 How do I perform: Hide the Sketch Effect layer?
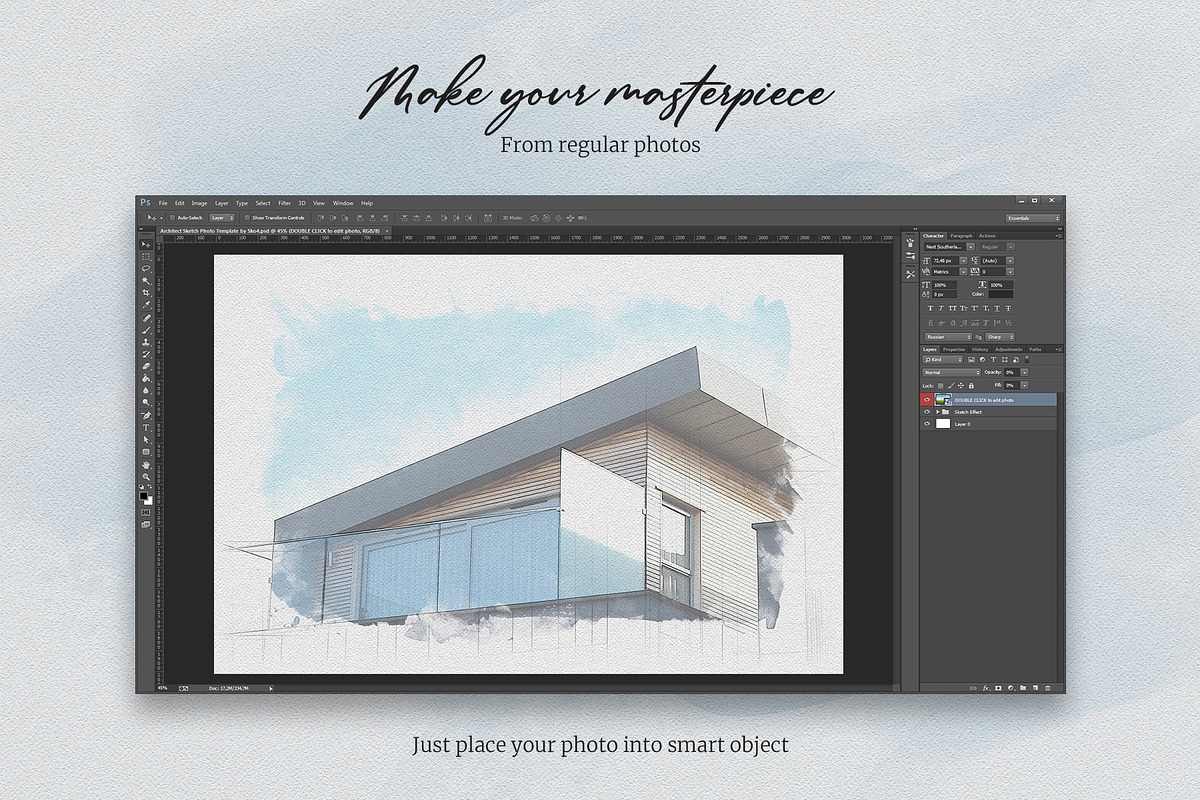[x=927, y=412]
